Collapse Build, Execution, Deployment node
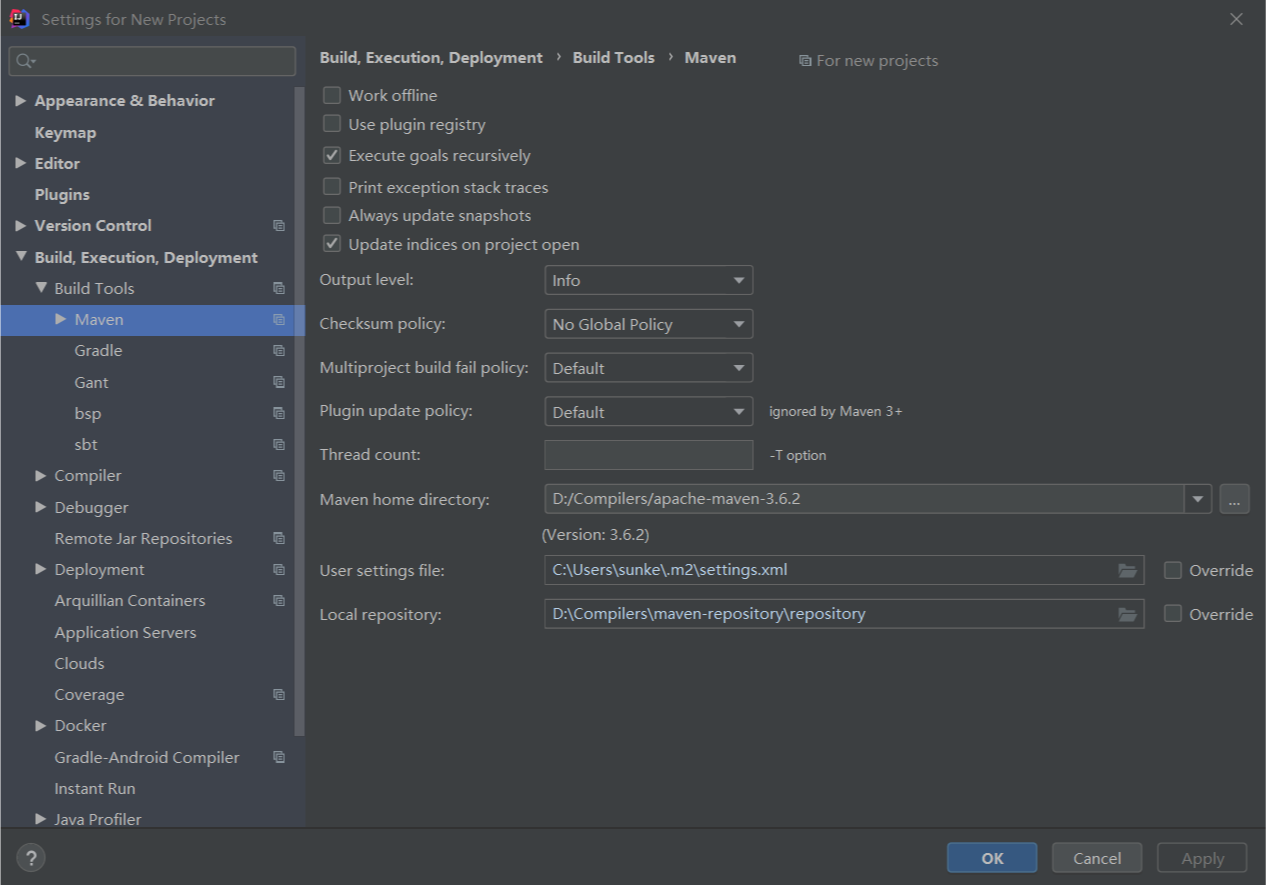This screenshot has height=885, width=1266. (x=20, y=257)
